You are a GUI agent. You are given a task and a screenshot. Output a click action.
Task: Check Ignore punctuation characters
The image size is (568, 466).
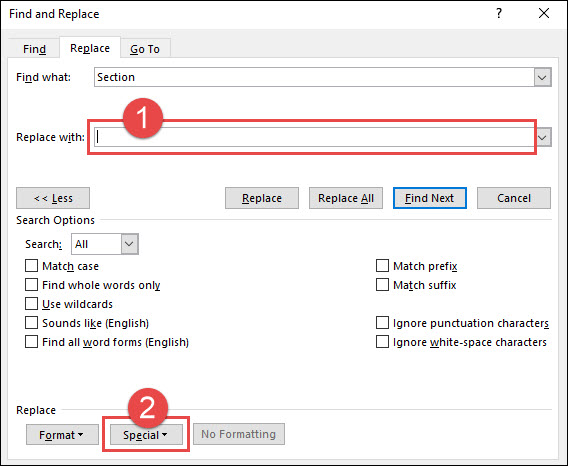coord(382,323)
